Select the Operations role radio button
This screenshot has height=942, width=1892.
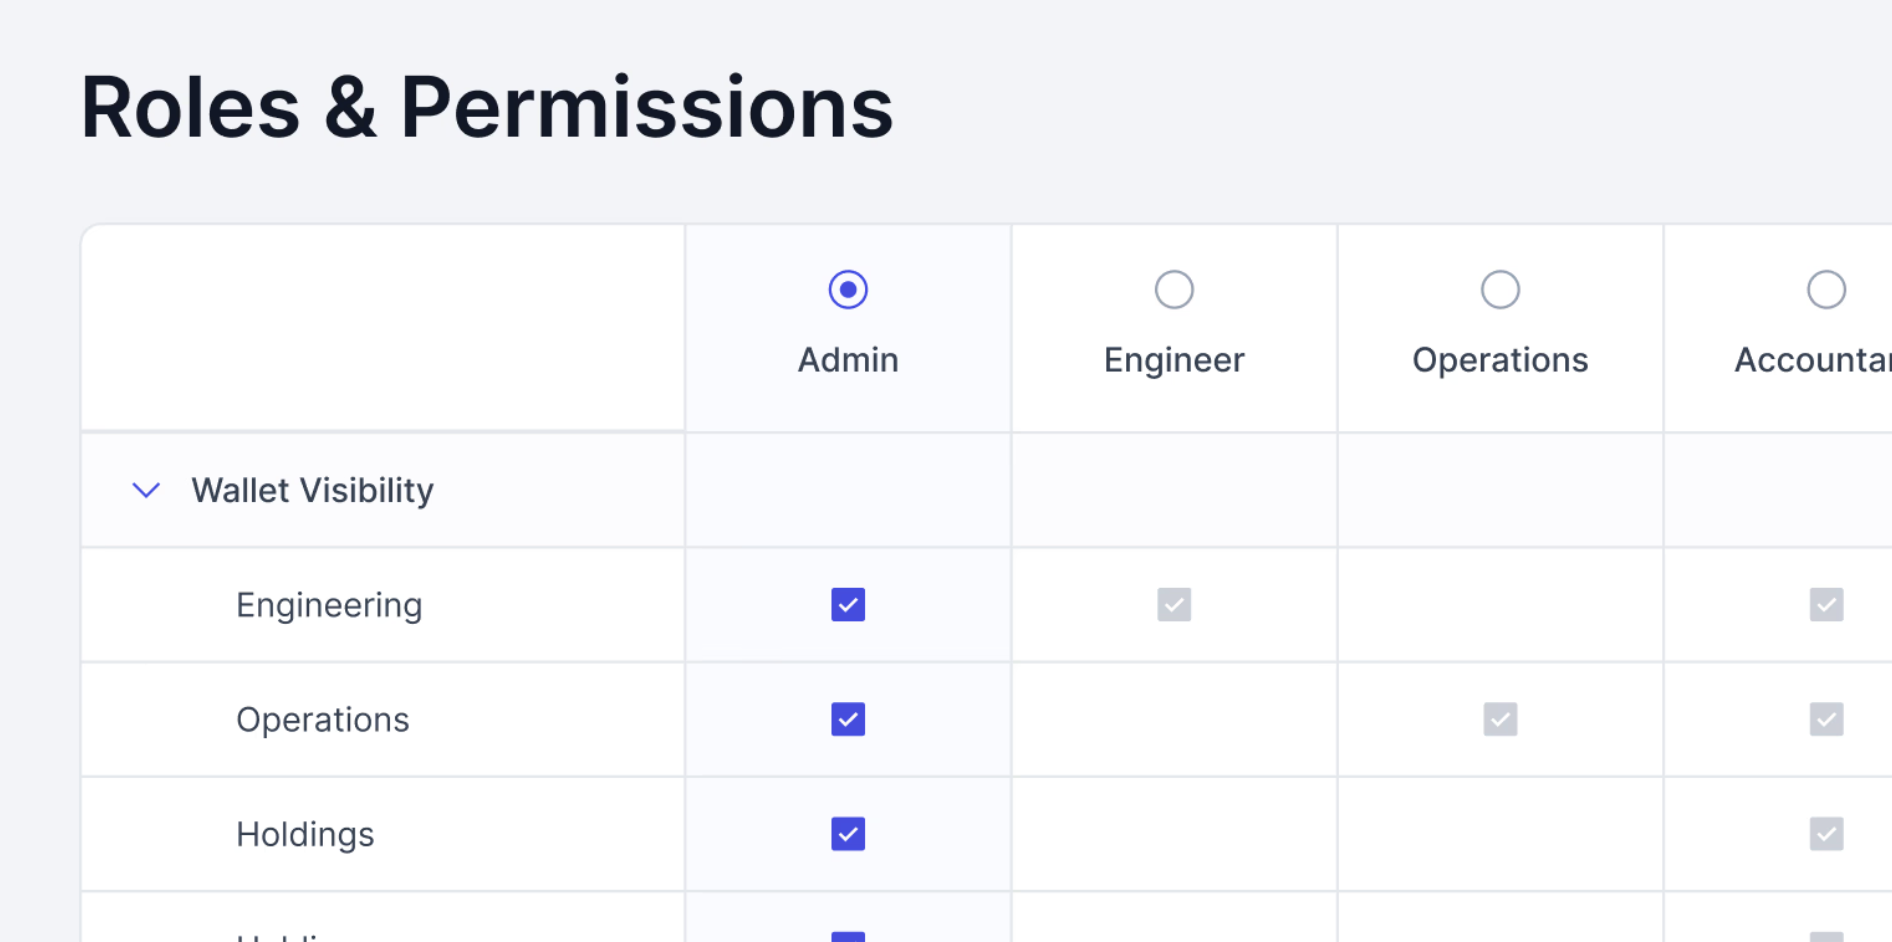tap(1500, 290)
